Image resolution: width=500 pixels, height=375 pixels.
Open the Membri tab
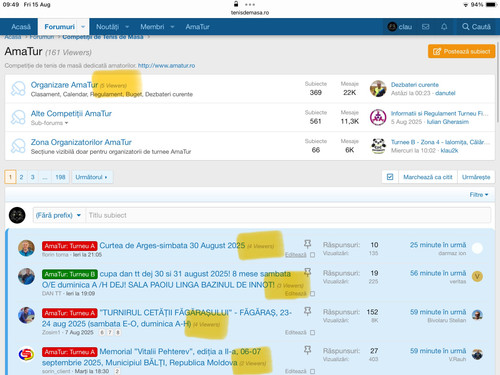pyautogui.click(x=152, y=27)
